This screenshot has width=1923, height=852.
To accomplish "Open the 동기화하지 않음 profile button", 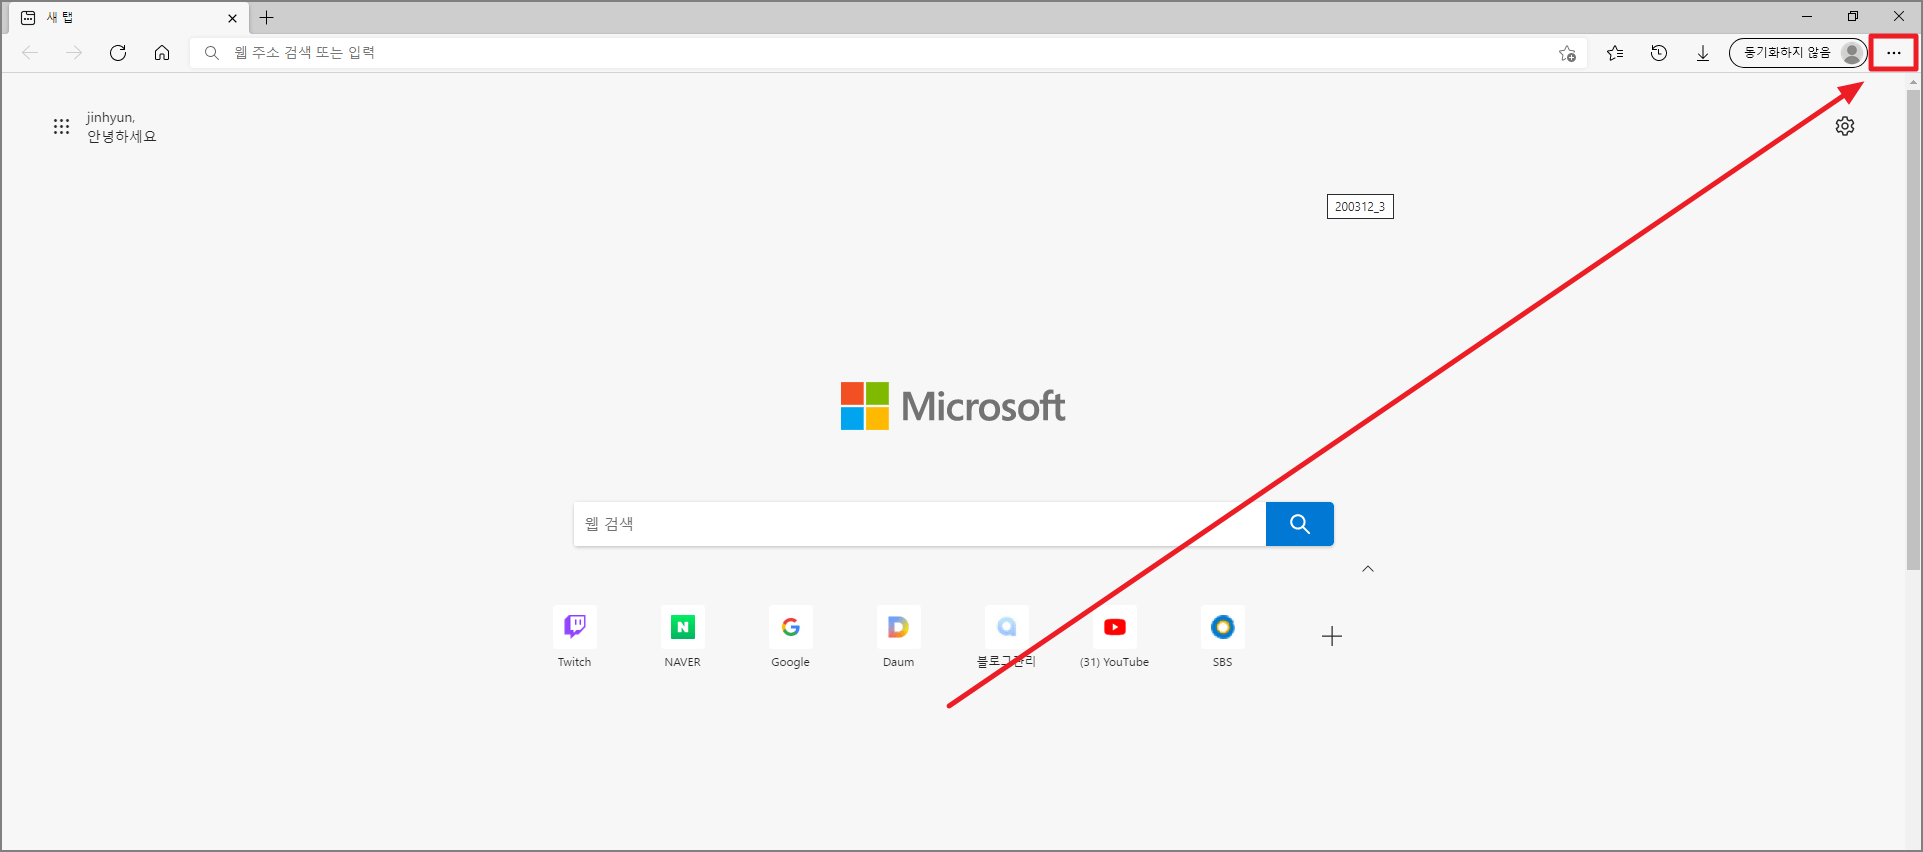I will pos(1798,53).
